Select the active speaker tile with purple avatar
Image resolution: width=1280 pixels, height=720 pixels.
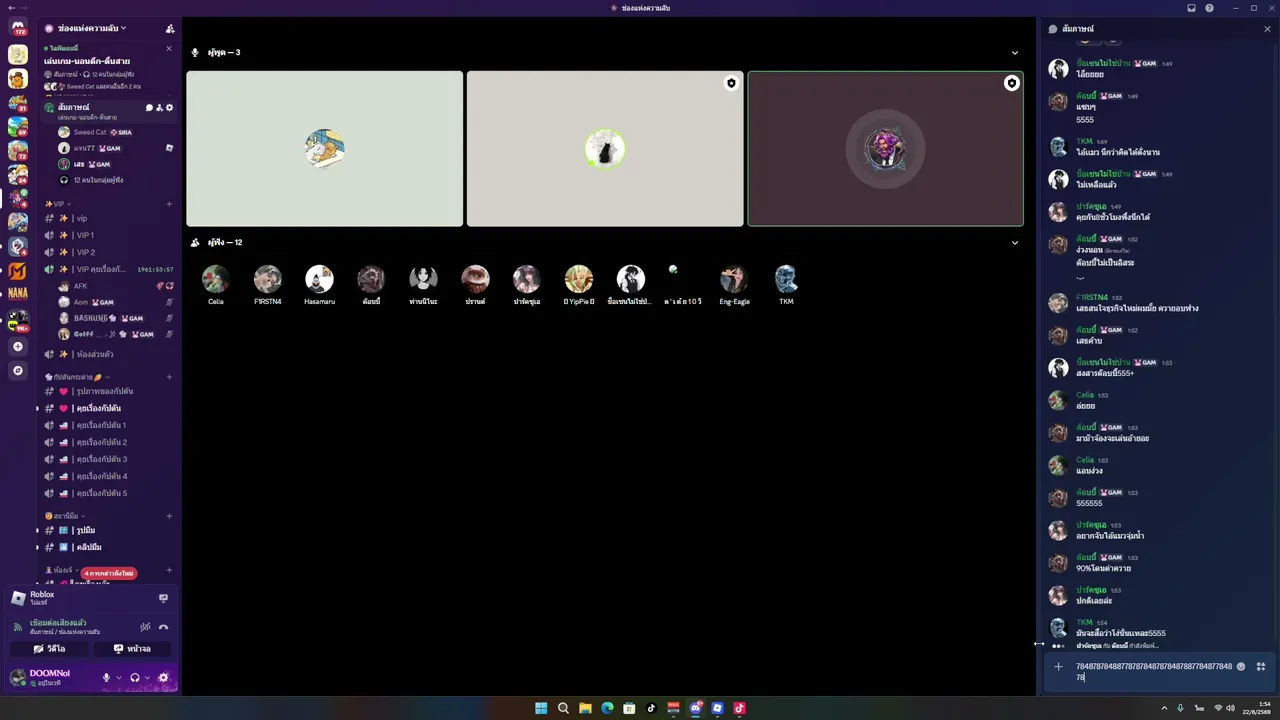tap(885, 149)
